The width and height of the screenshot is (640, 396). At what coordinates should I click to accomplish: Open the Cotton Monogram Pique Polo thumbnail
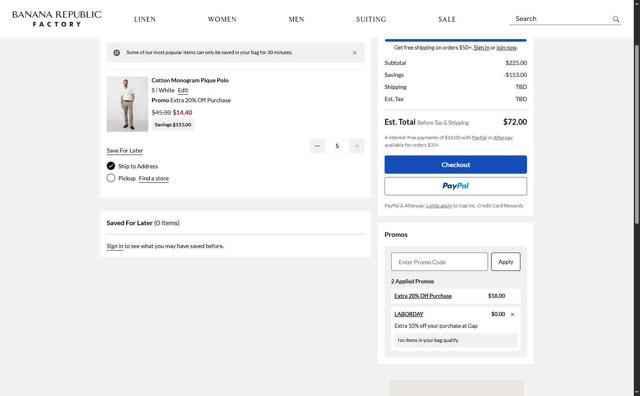click(127, 104)
